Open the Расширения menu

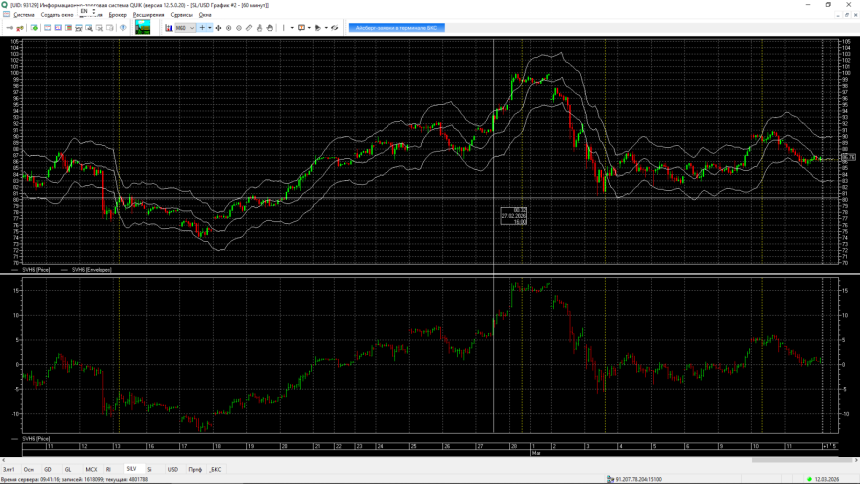point(148,15)
